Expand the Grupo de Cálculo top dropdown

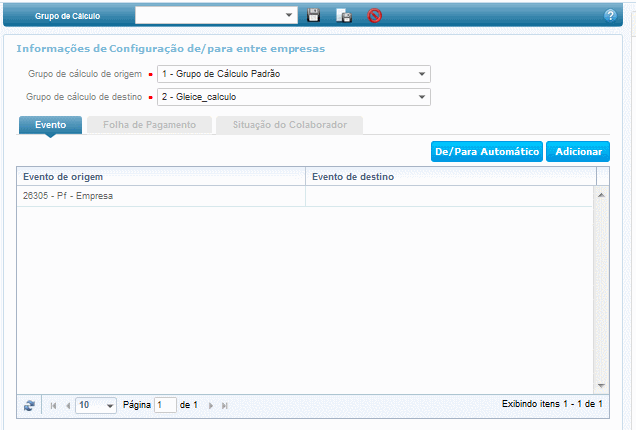tap(290, 15)
